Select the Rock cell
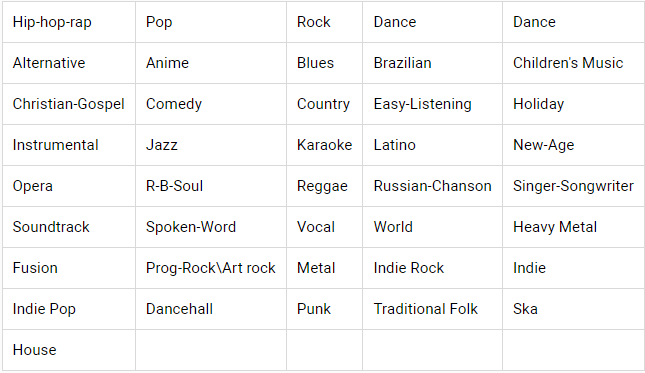 point(325,22)
